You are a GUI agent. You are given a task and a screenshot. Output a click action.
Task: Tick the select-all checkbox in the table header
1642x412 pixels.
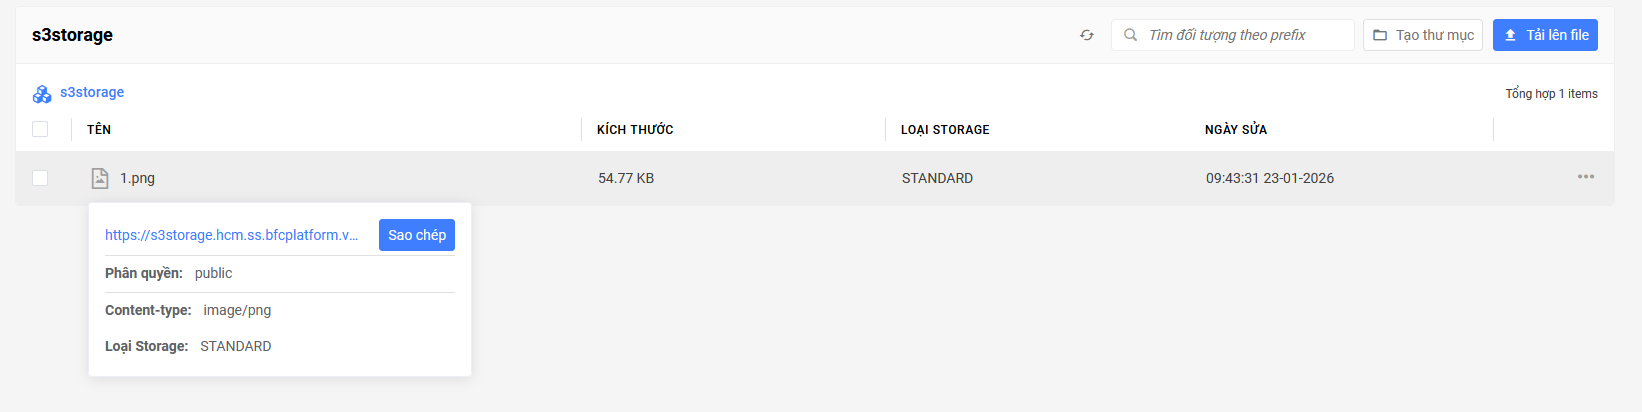[40, 129]
